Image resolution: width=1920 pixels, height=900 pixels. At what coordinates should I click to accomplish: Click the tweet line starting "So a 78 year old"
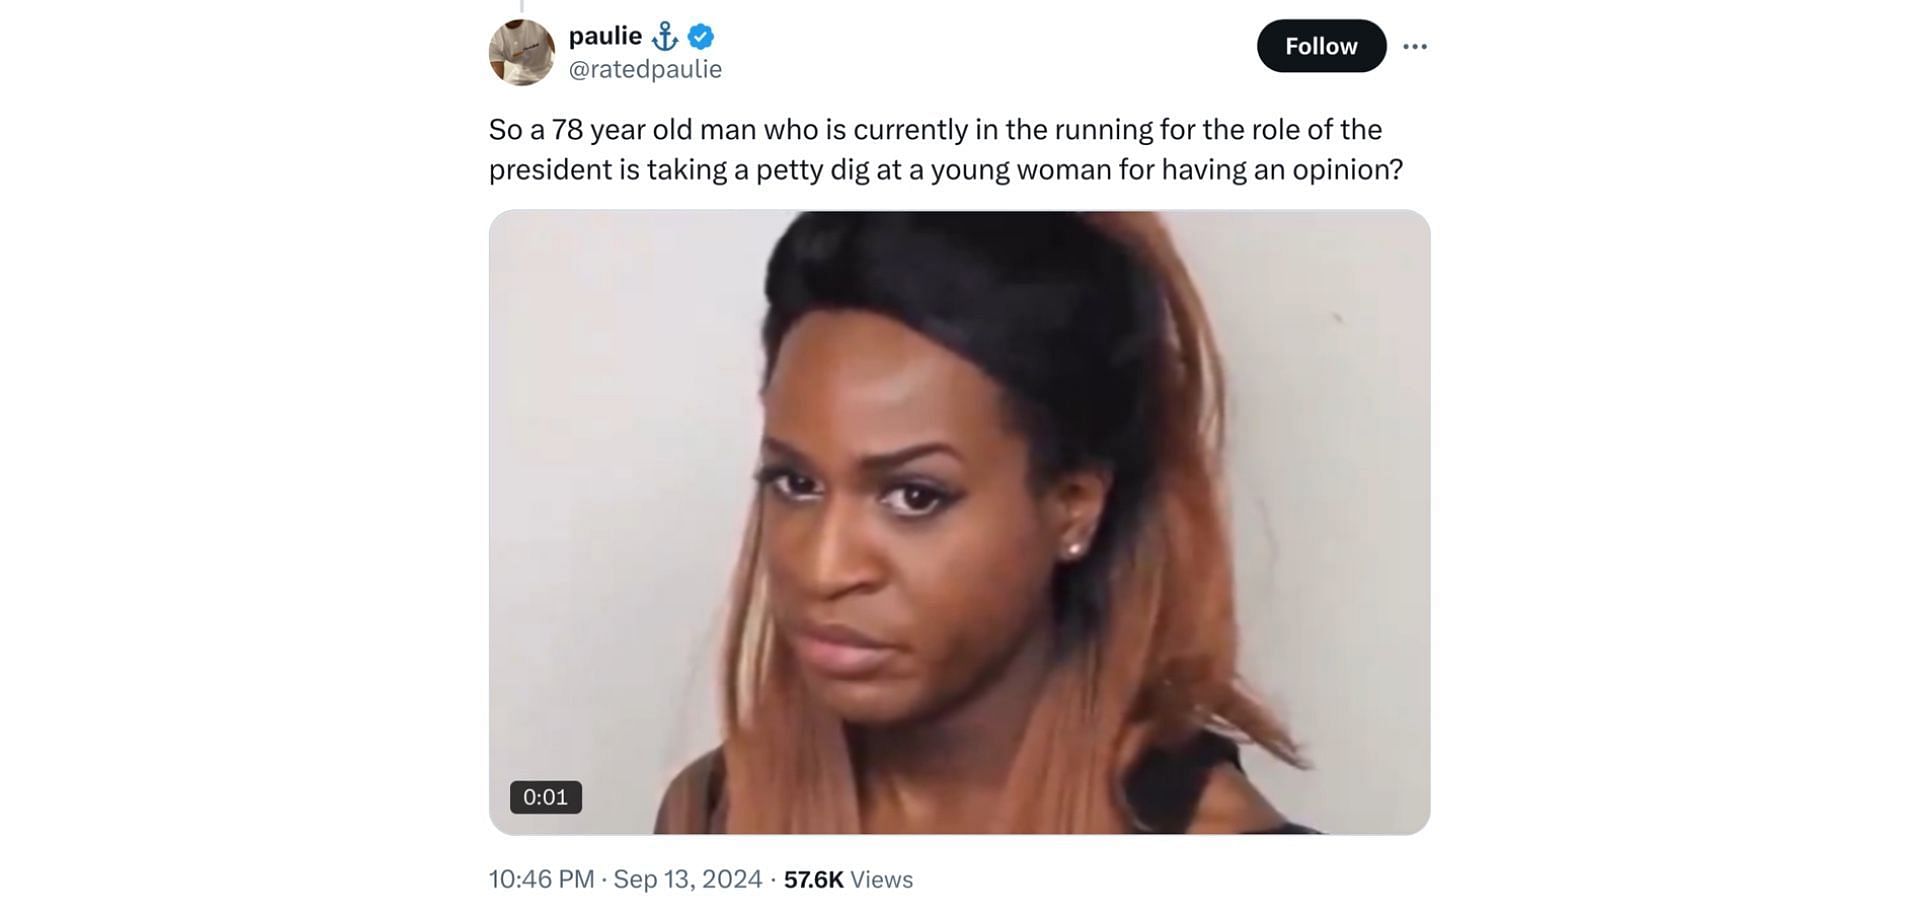[935, 130]
